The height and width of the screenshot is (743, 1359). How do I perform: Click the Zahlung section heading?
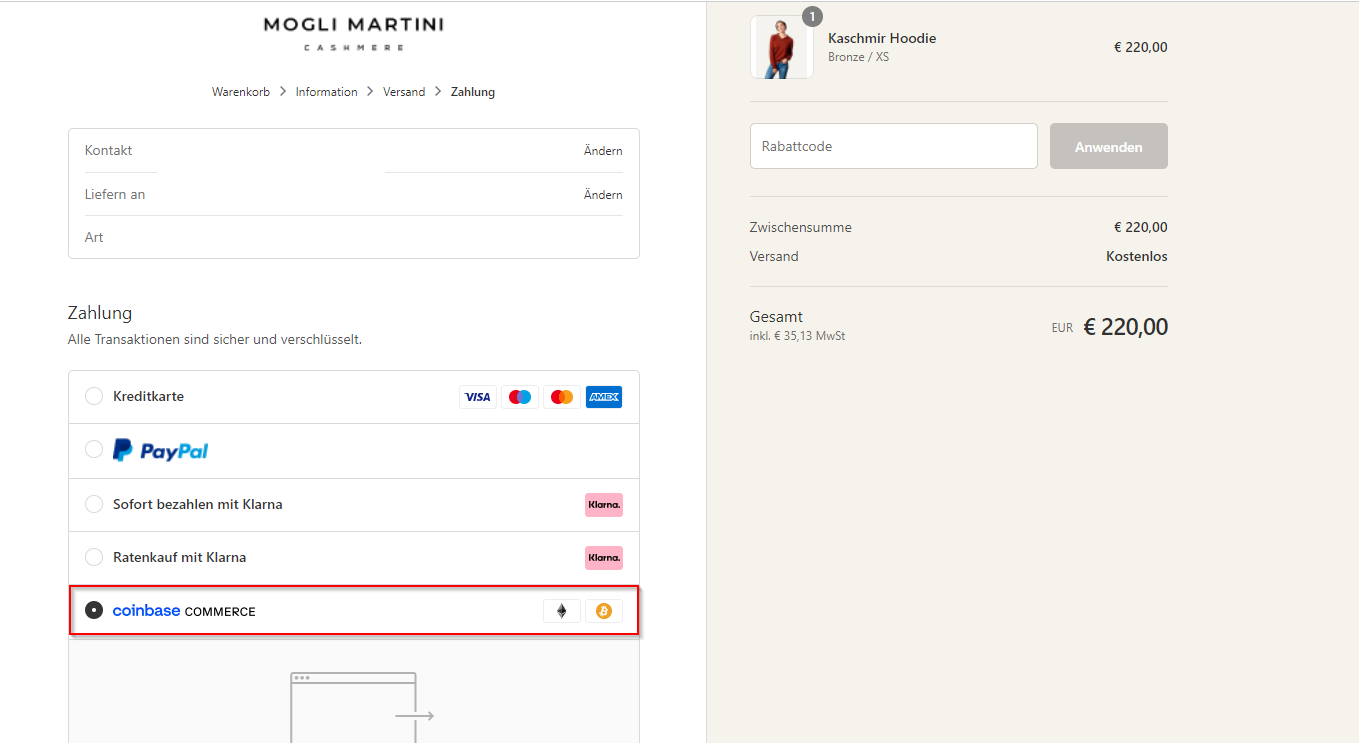click(100, 313)
